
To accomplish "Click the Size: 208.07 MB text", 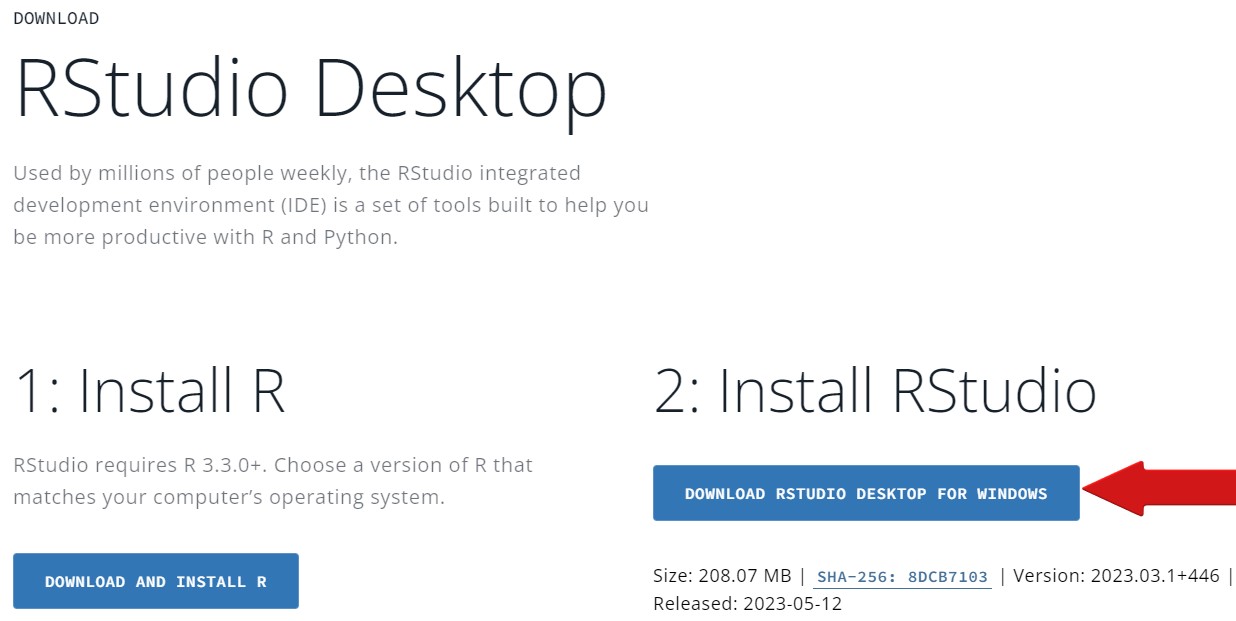I will tap(723, 576).
